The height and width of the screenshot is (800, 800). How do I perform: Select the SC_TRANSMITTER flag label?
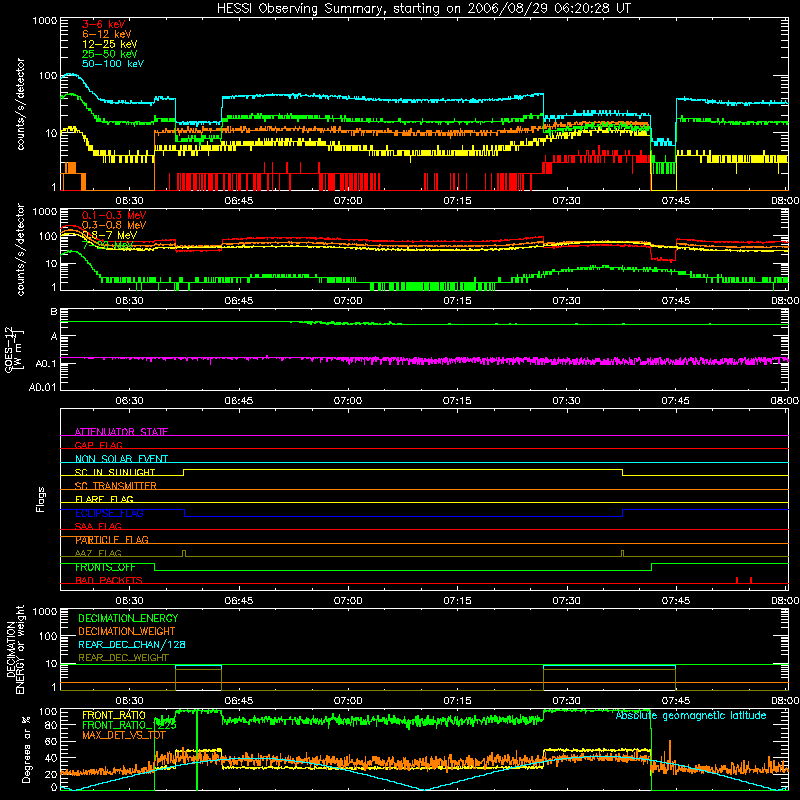(x=115, y=486)
